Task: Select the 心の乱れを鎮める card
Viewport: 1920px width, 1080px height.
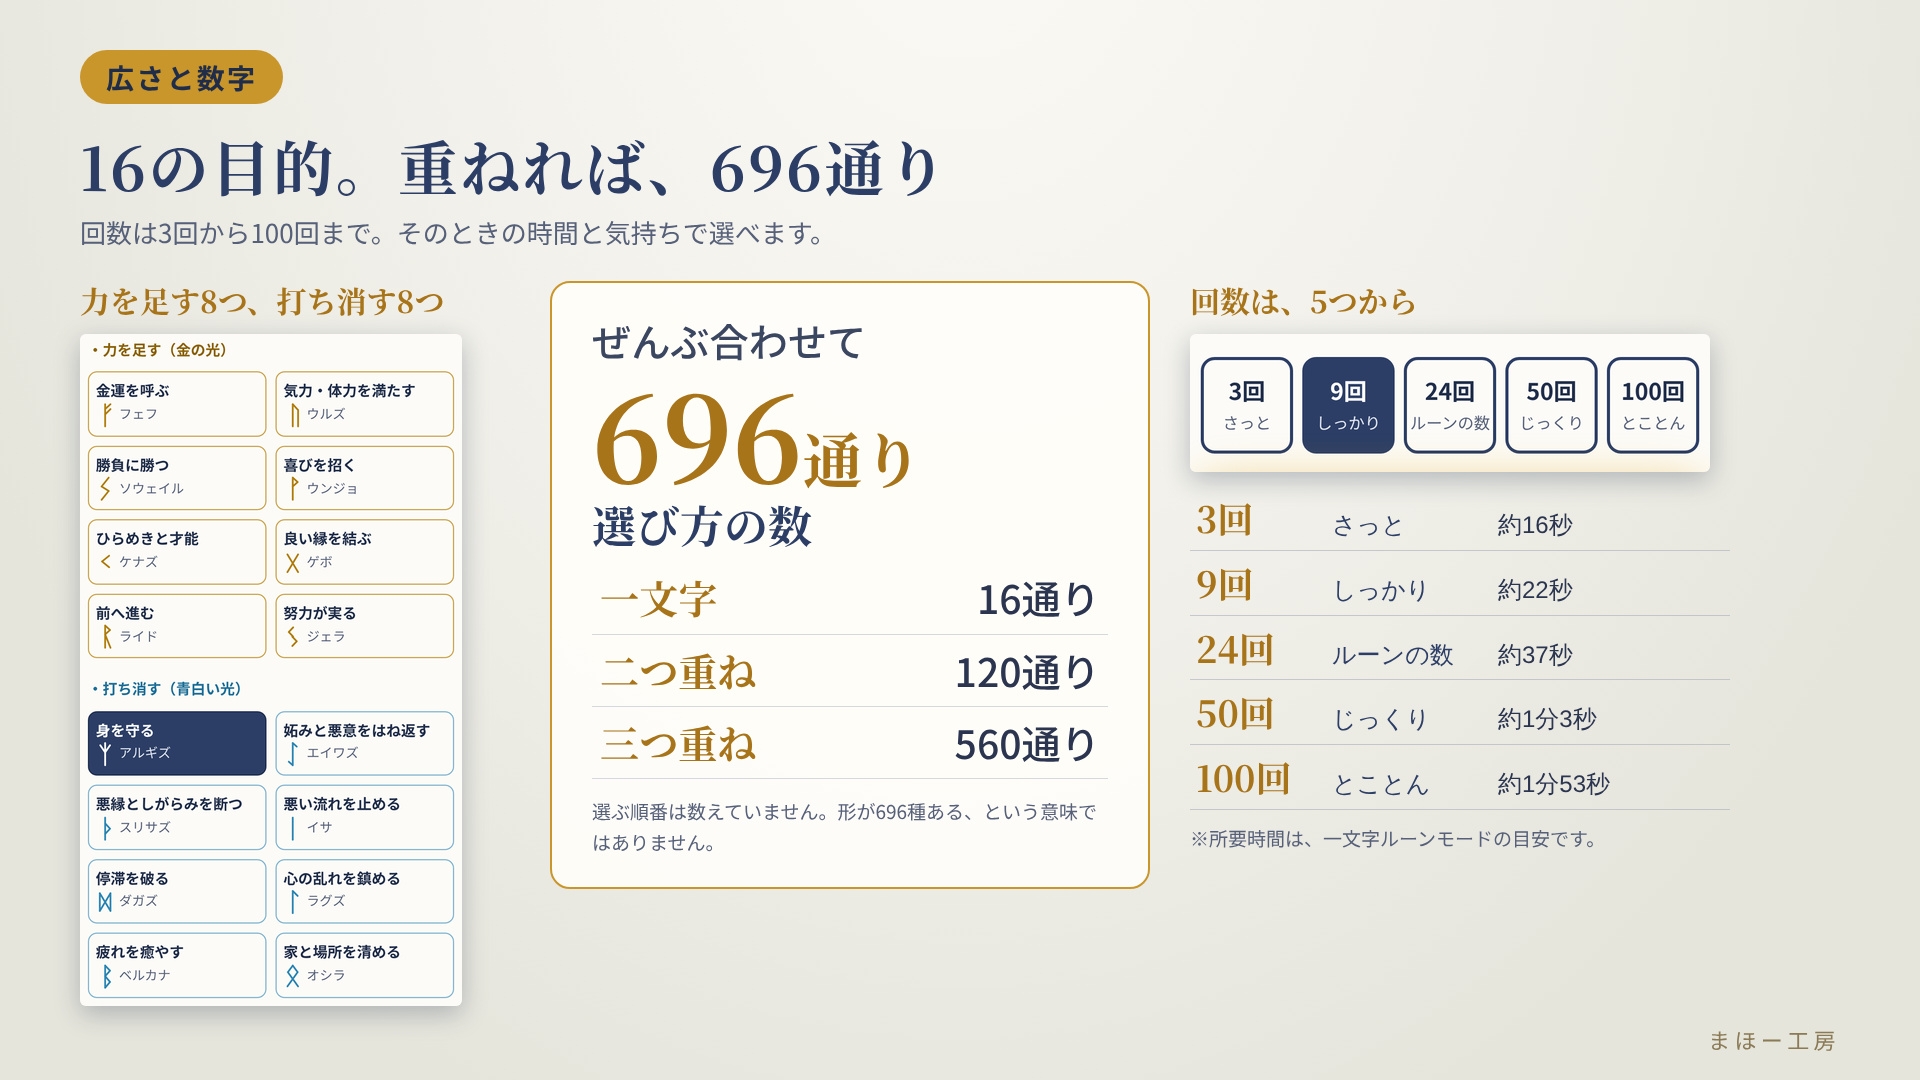Action: 365,891
